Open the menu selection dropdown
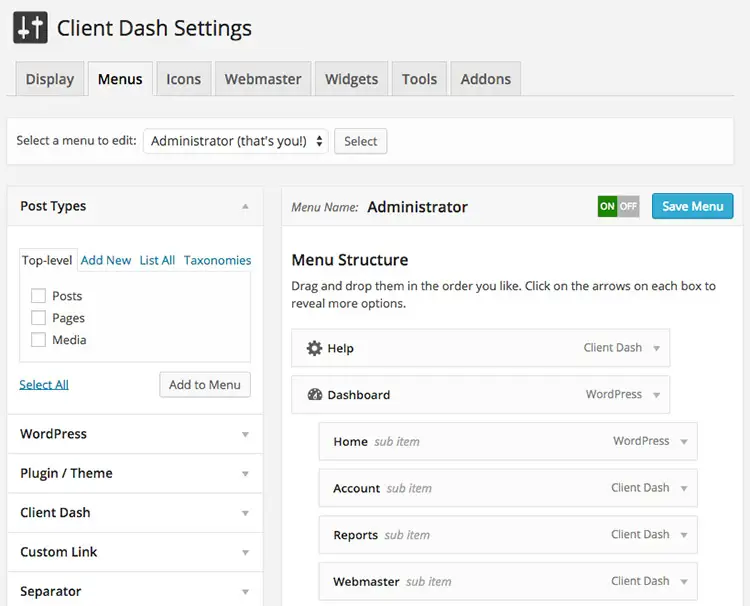The image size is (750, 606). tap(236, 141)
